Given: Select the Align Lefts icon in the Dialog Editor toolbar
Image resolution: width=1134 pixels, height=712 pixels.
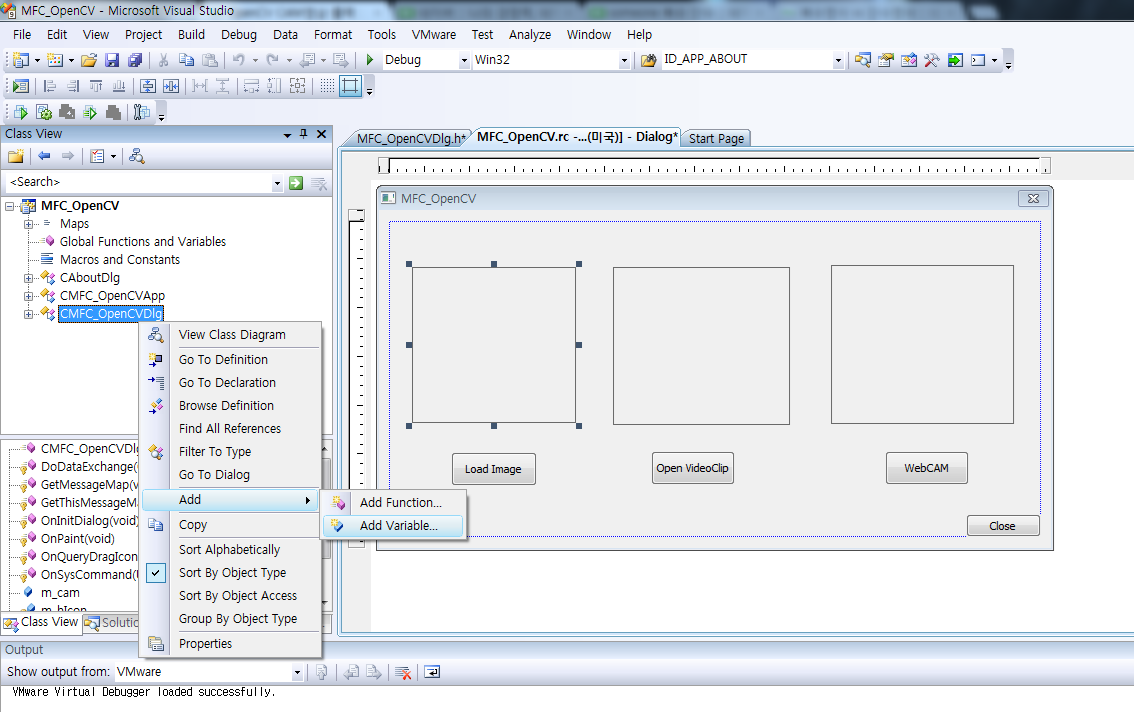Looking at the screenshot, I should 51,86.
